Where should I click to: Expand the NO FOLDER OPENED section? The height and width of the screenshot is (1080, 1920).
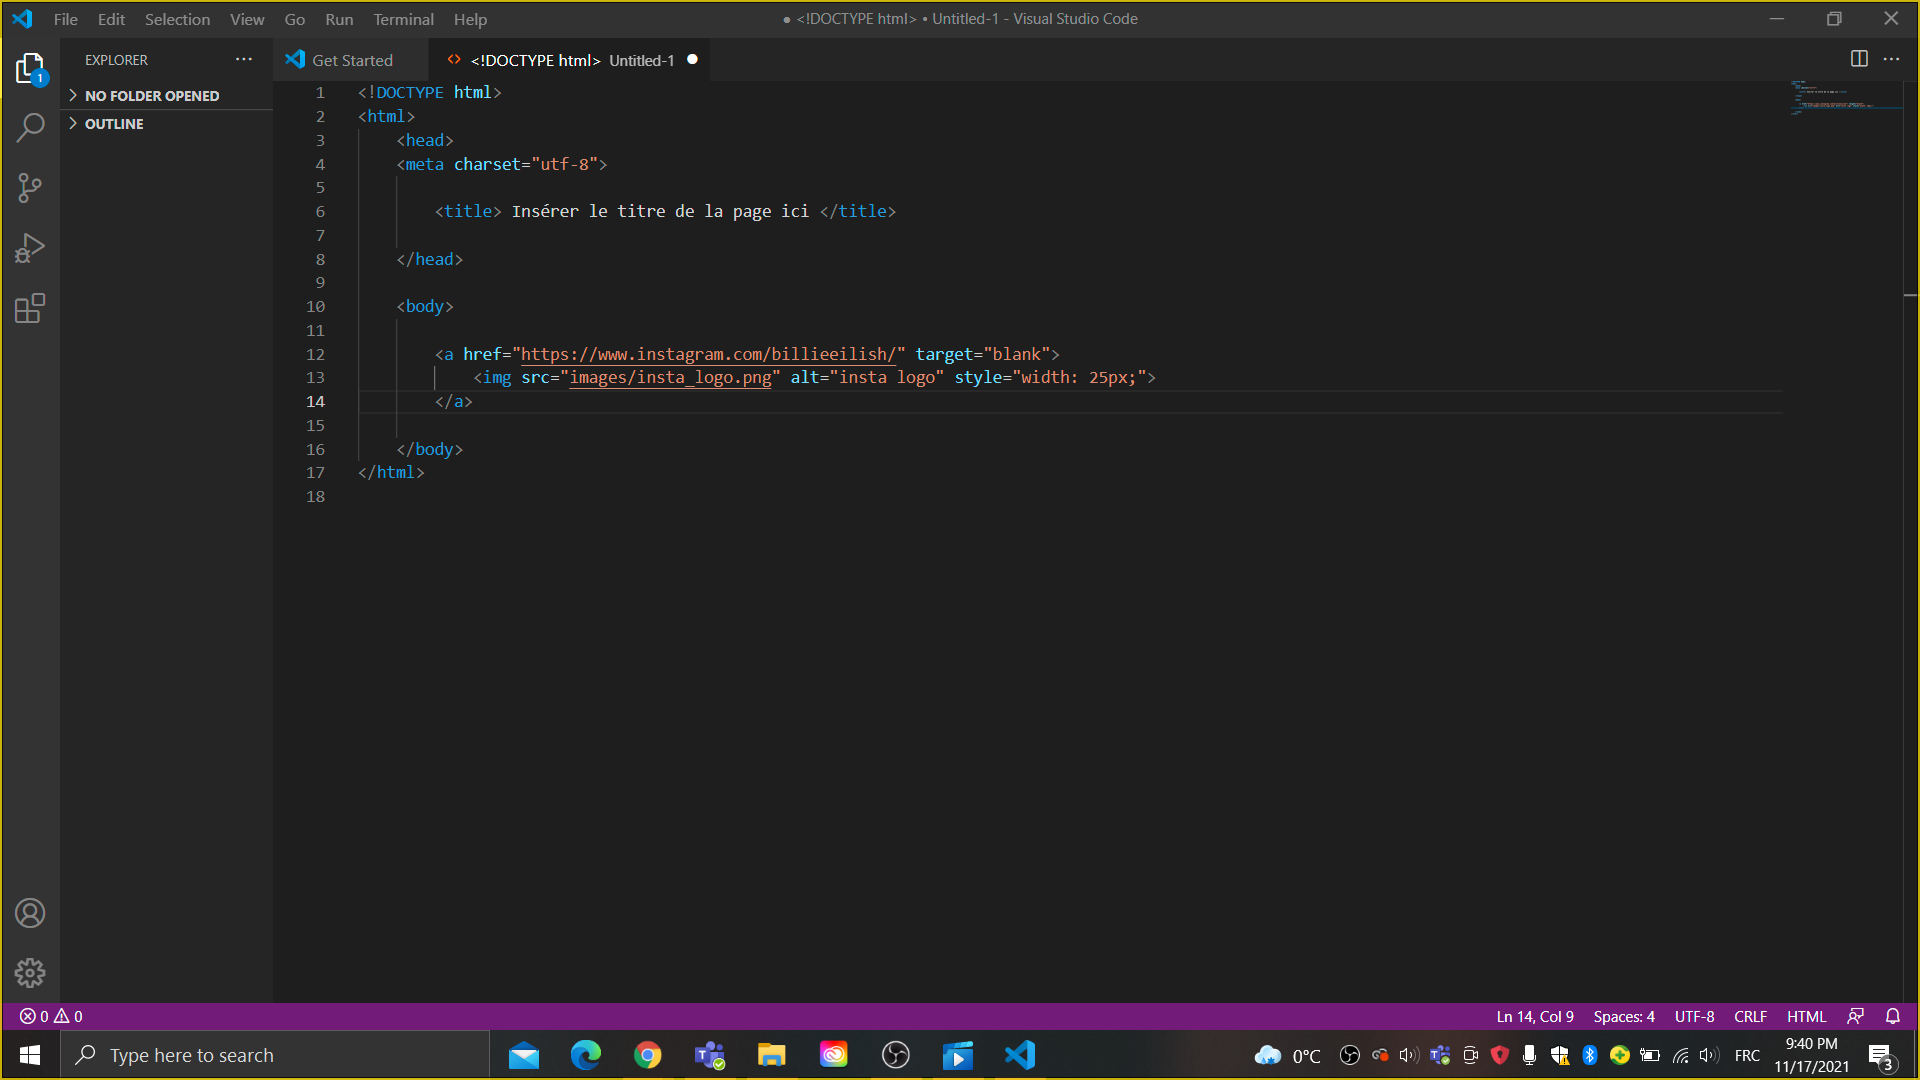(x=152, y=95)
